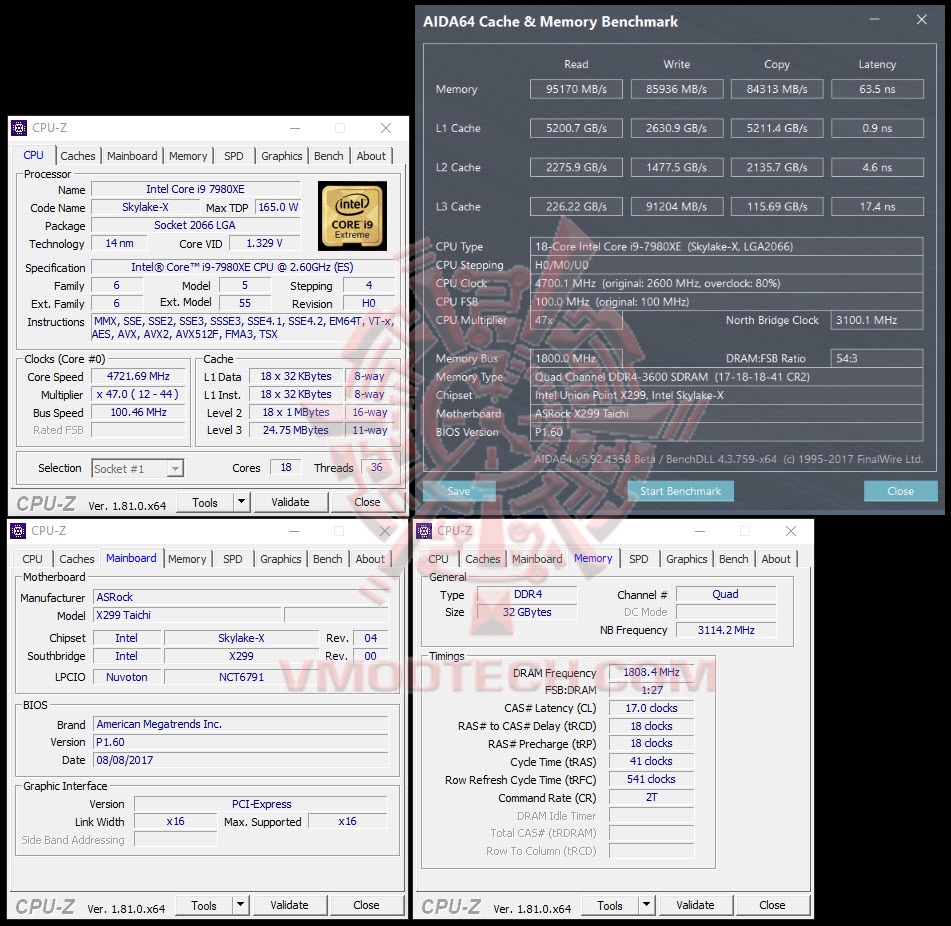The image size is (951, 926).
Task: Click Close button in Memory CPU-Z window
Action: pos(772,905)
